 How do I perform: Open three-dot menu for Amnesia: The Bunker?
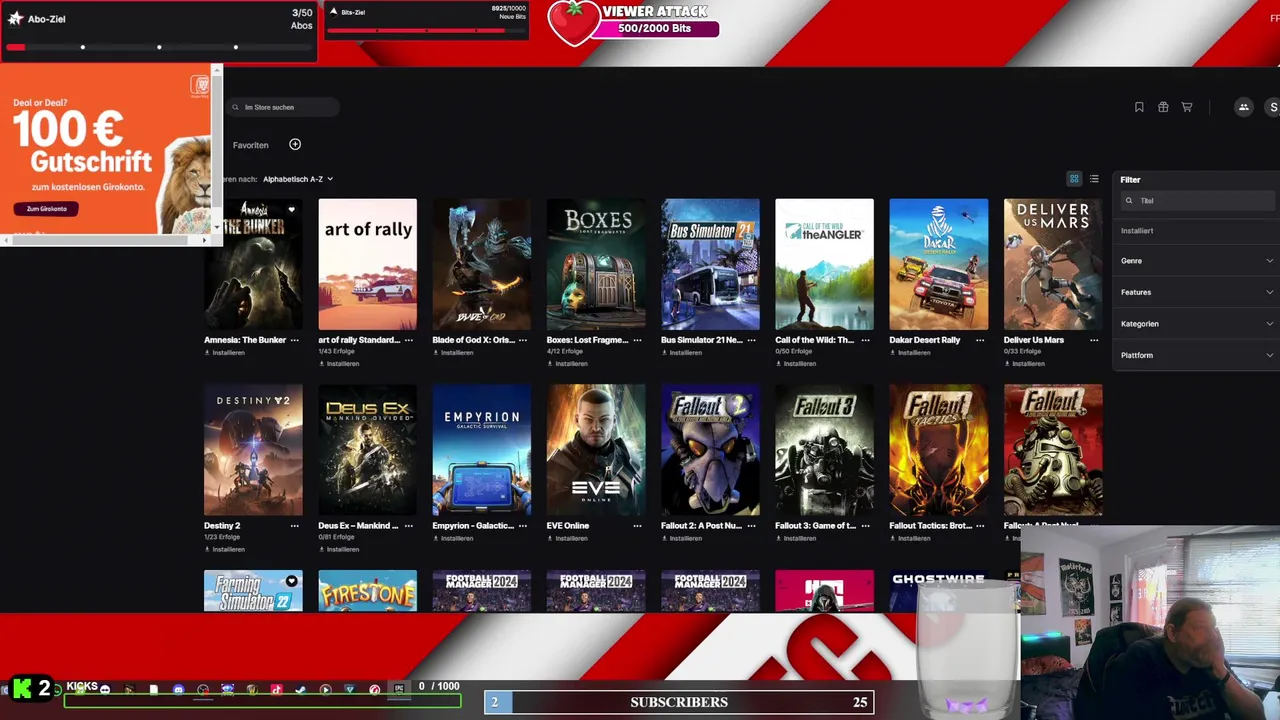294,340
